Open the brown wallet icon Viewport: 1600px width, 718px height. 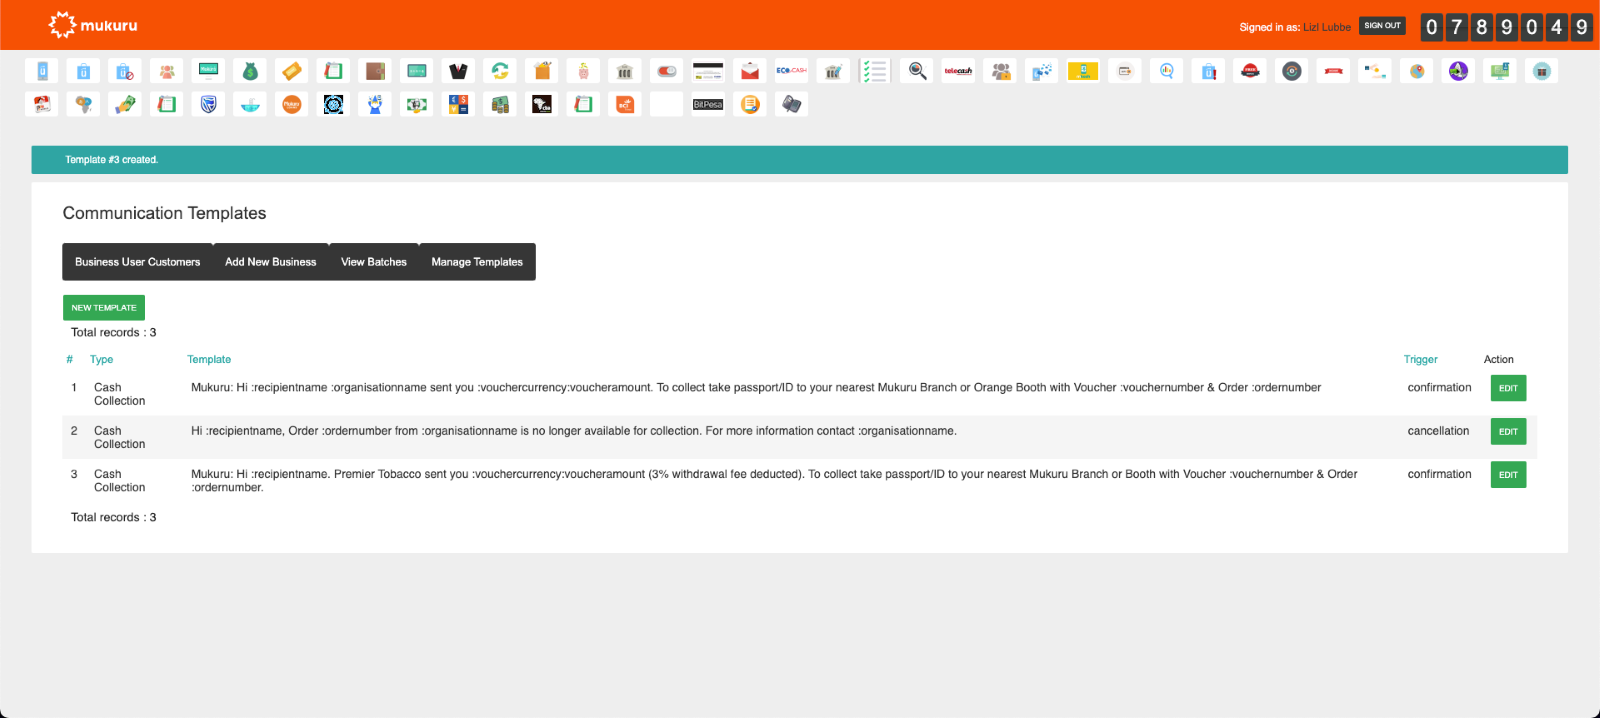[375, 71]
